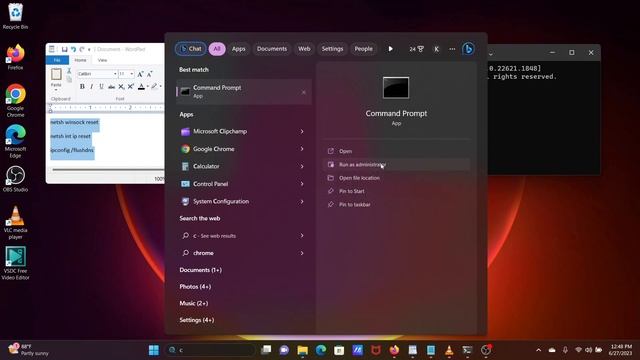This screenshot has width=640, height=360.
Task: Toggle Underline in WordPad
Action: pyautogui.click(x=101, y=87)
